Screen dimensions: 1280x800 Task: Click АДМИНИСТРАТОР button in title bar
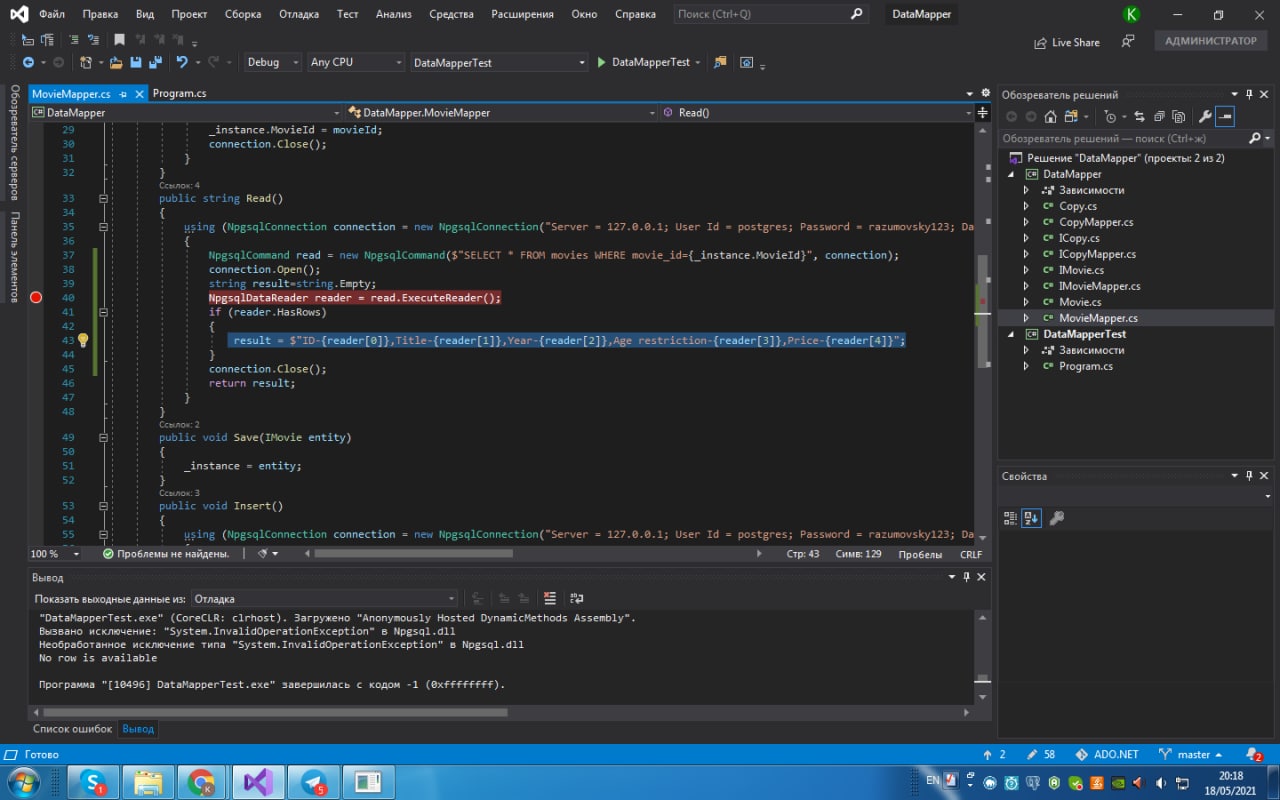tap(1211, 41)
